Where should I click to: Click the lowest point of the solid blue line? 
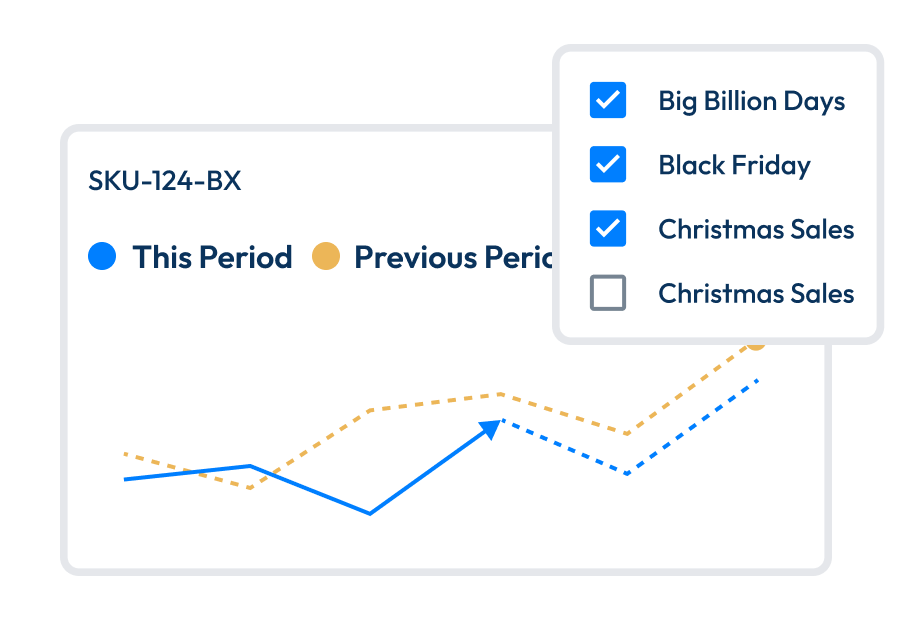click(370, 513)
